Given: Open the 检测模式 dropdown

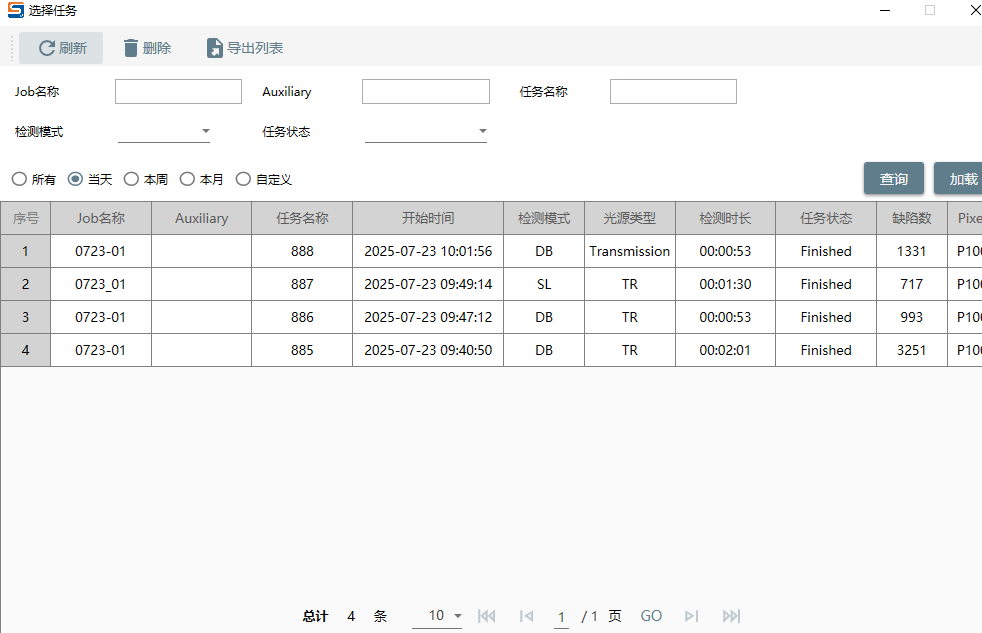Looking at the screenshot, I should pyautogui.click(x=205, y=131).
